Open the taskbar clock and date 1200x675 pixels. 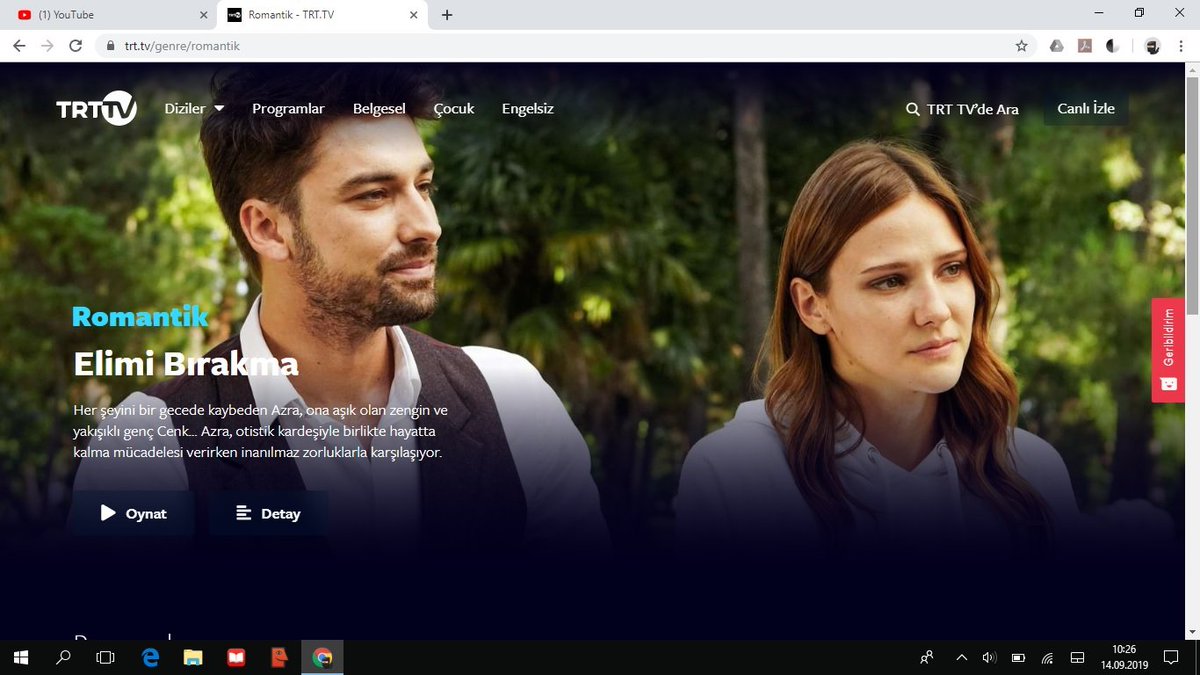coord(1125,657)
